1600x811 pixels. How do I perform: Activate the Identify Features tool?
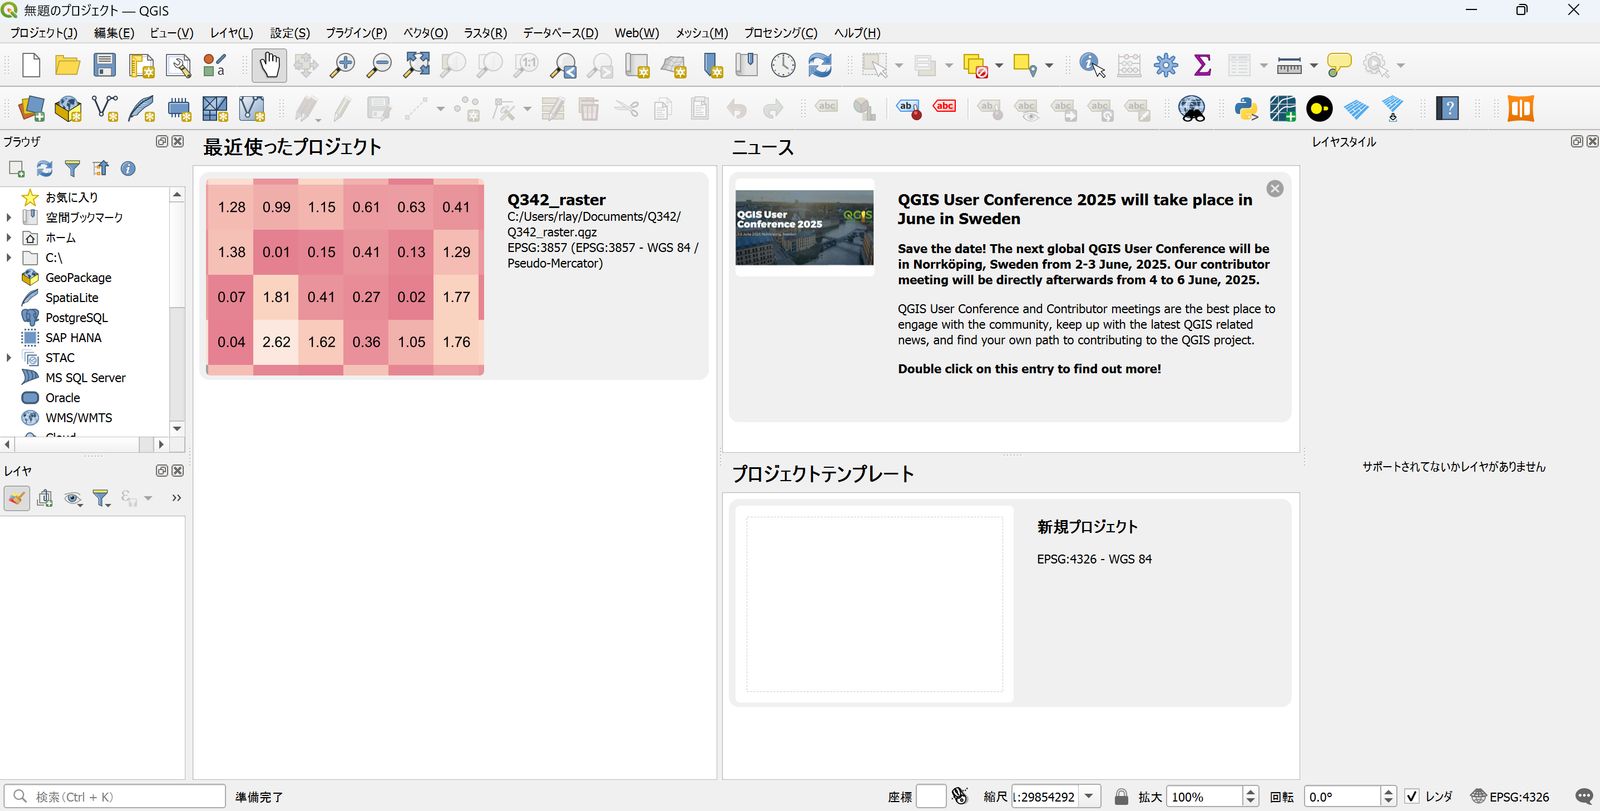point(1092,66)
